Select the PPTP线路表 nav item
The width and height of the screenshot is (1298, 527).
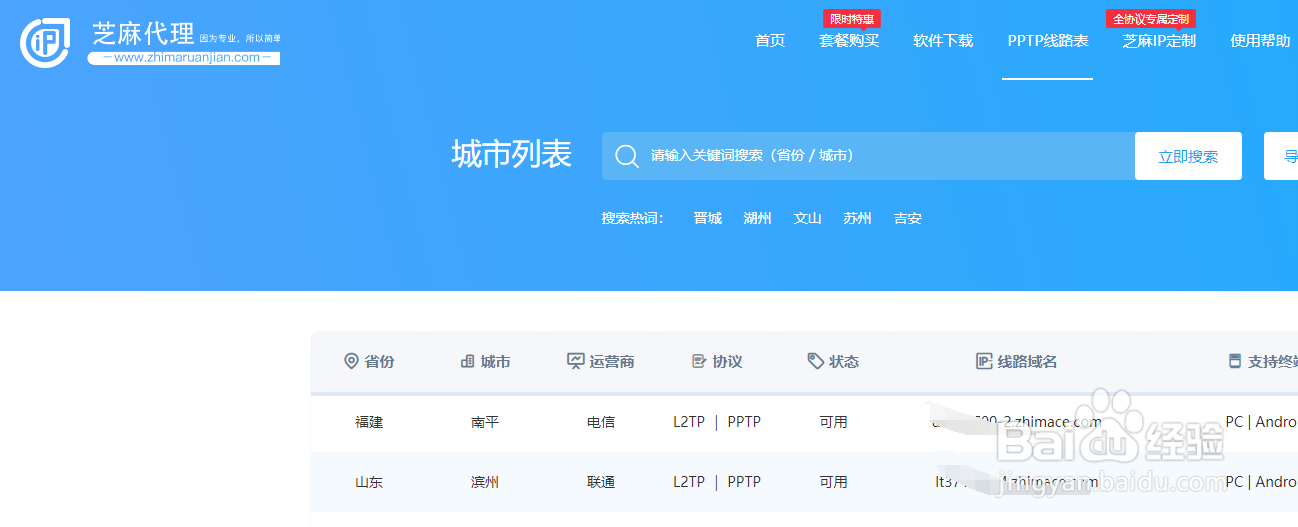[1048, 41]
